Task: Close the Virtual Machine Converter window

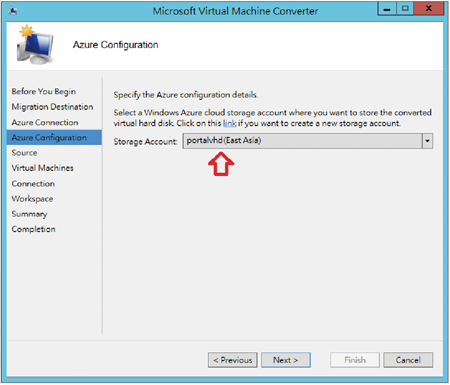Action: [429, 9]
